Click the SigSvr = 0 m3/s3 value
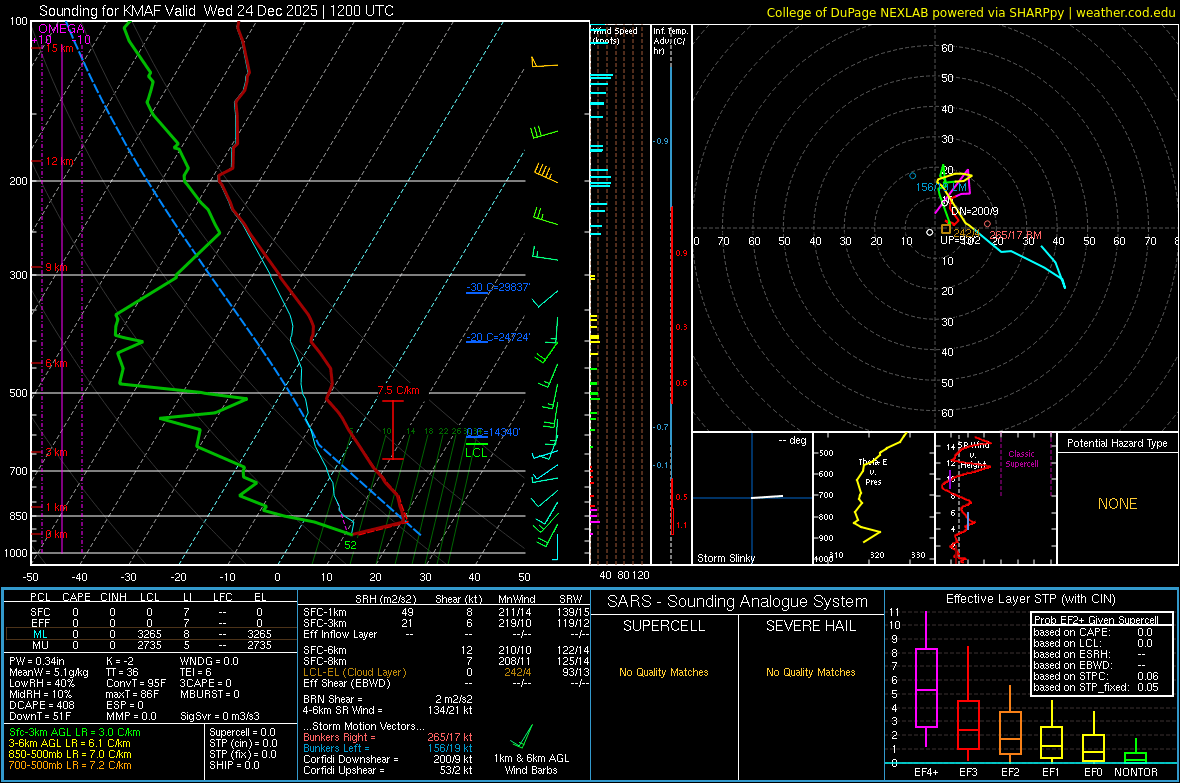Image resolution: width=1180 pixels, height=783 pixels. coord(220,716)
